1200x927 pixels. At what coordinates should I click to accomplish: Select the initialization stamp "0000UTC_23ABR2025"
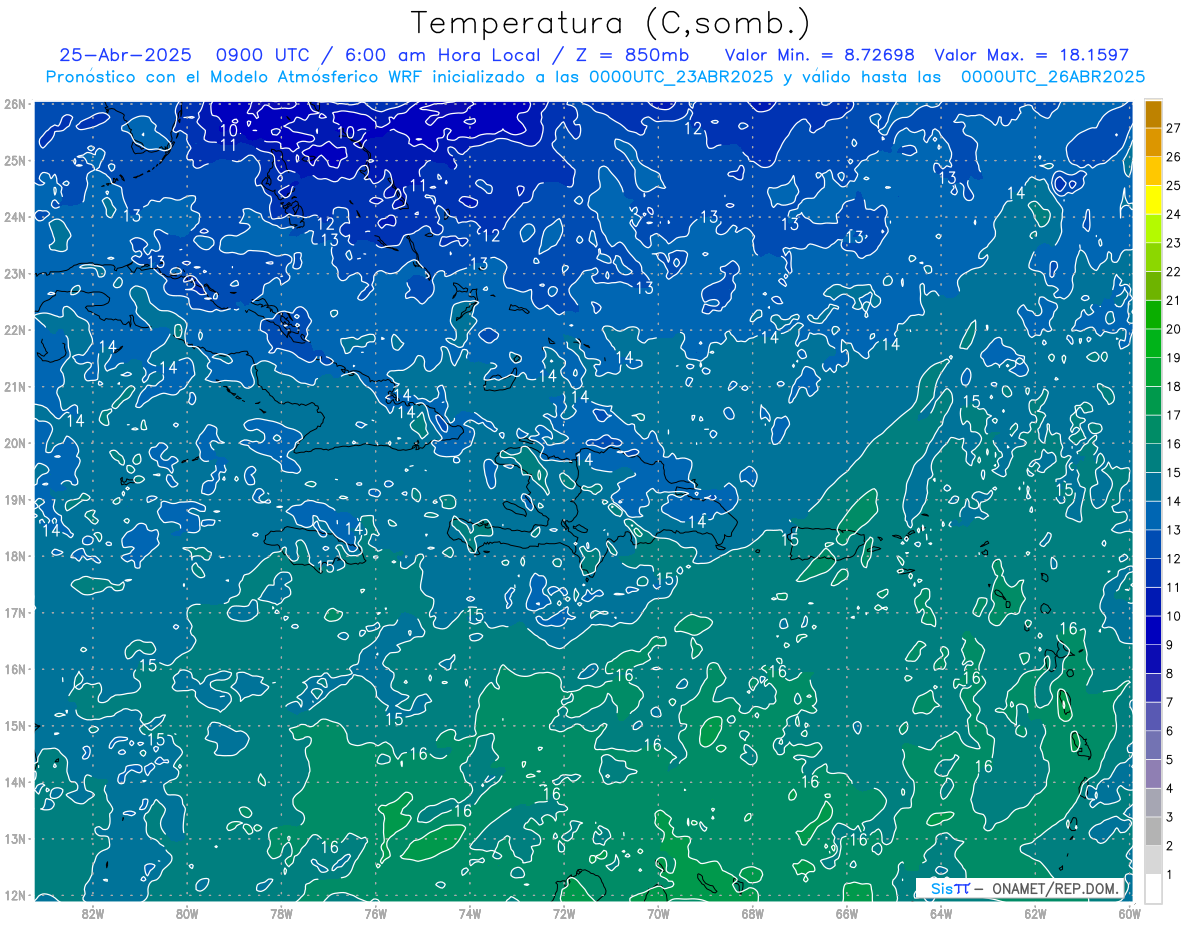click(681, 76)
